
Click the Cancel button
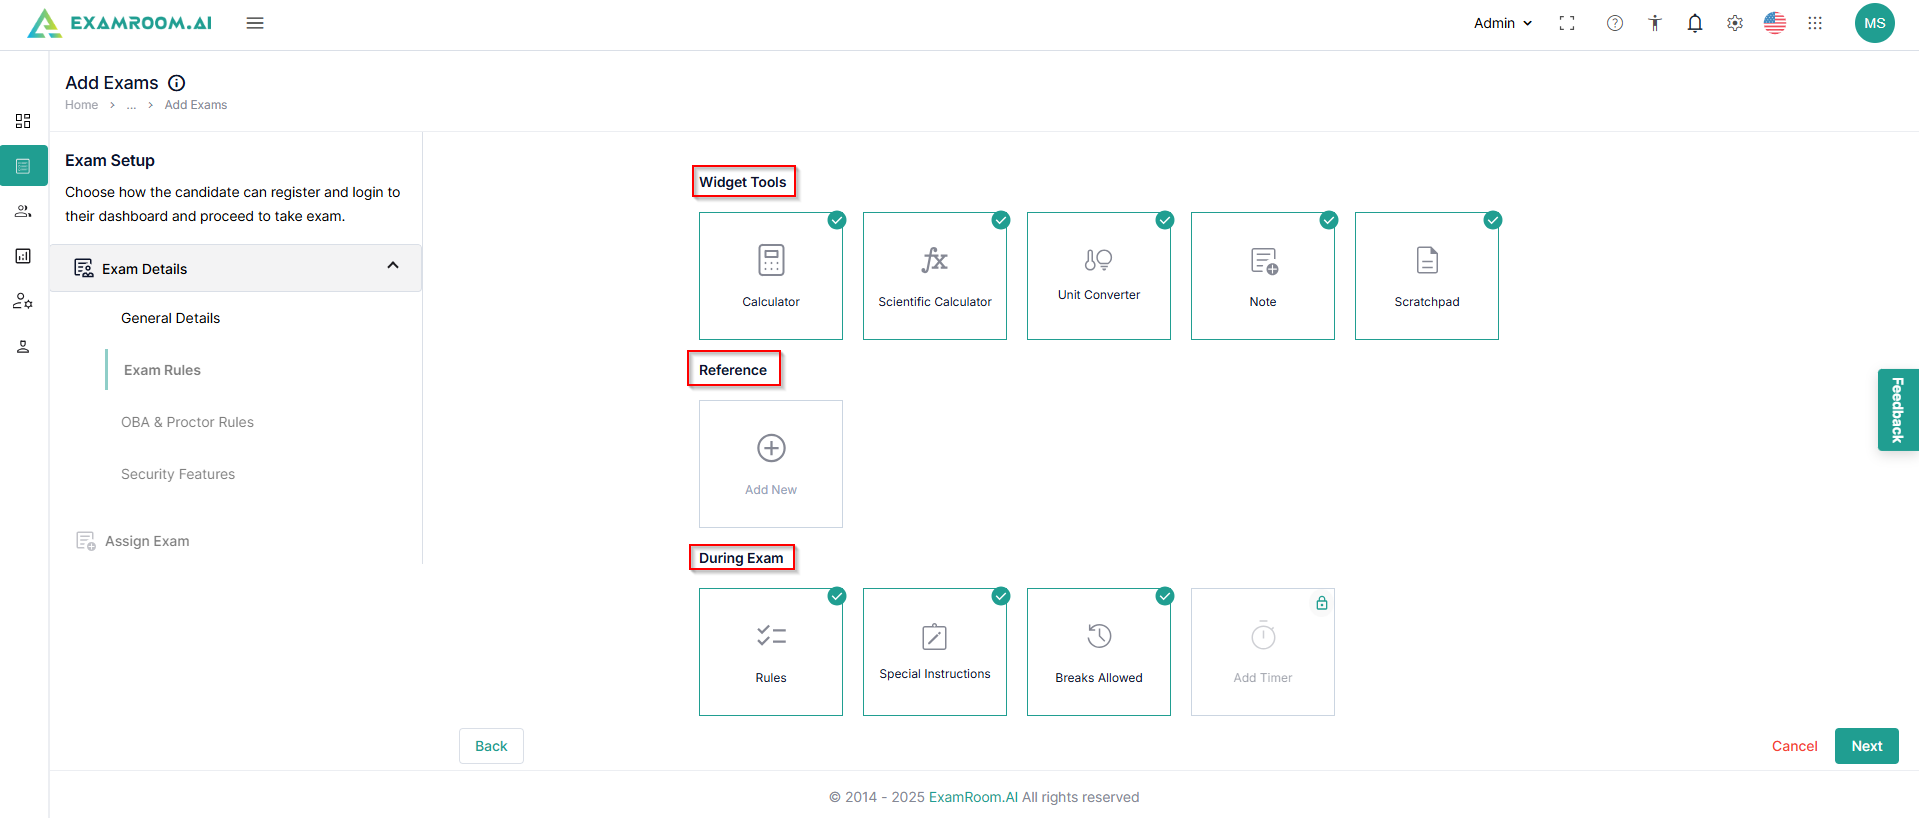point(1795,746)
